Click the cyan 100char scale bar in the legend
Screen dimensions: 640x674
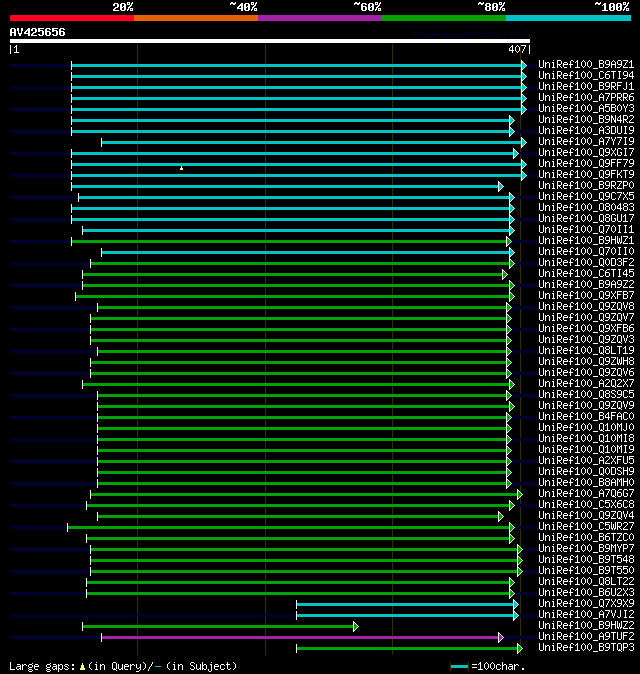coord(459,667)
